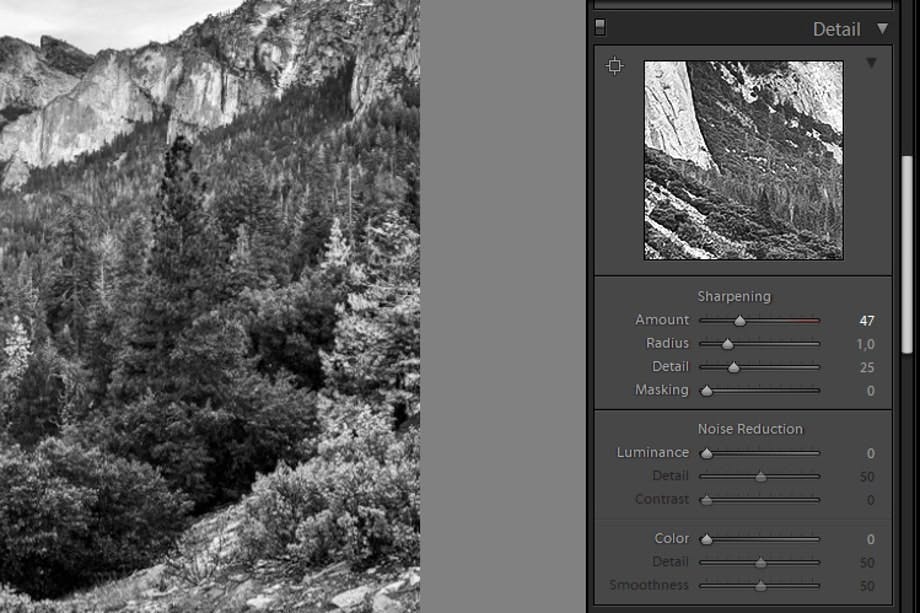Hide the sharpening preview with small triangle
This screenshot has width=920, height=613.
(x=871, y=63)
